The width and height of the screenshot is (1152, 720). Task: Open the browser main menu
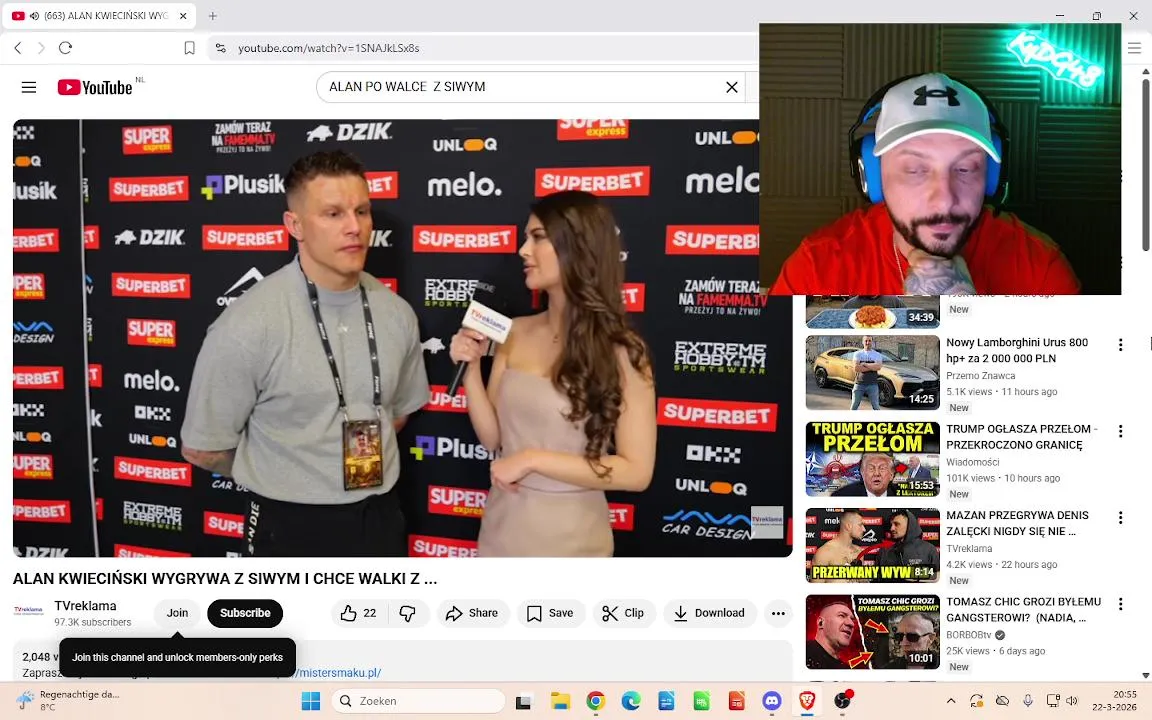[x=1134, y=48]
